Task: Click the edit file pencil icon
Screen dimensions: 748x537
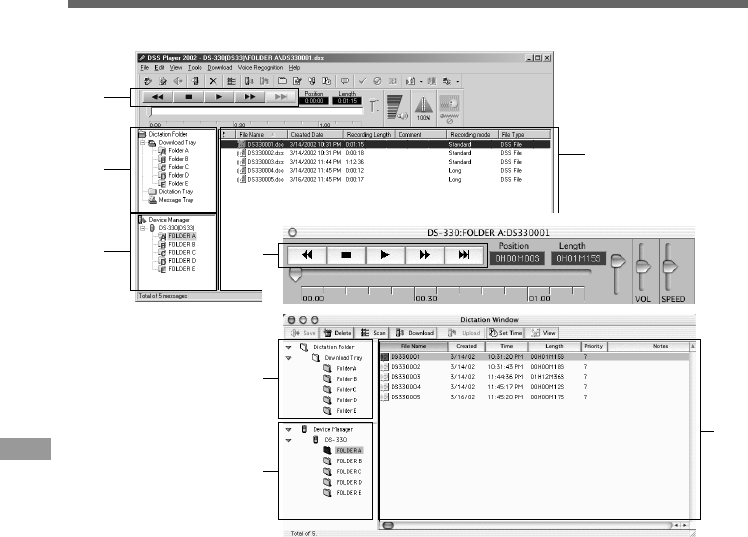Action: click(297, 81)
